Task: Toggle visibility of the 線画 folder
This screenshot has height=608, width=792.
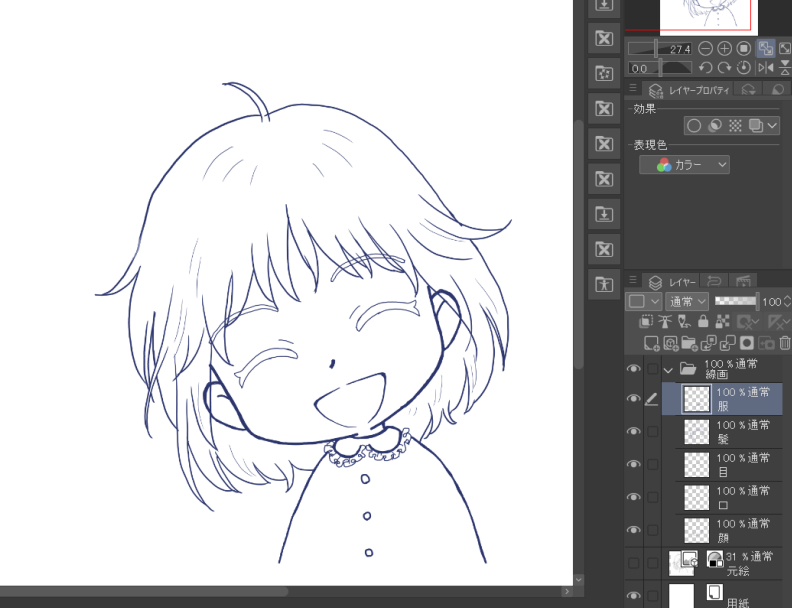Action: (x=633, y=368)
